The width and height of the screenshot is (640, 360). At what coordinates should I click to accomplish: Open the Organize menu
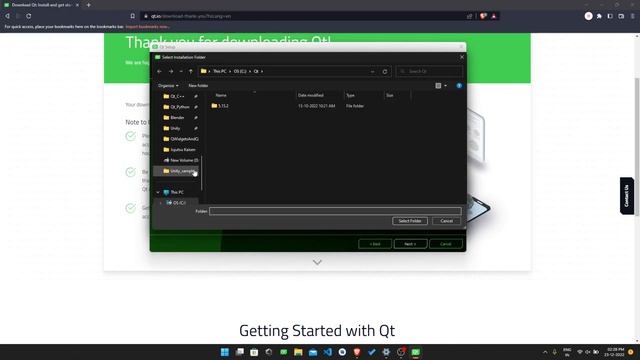[x=168, y=86]
